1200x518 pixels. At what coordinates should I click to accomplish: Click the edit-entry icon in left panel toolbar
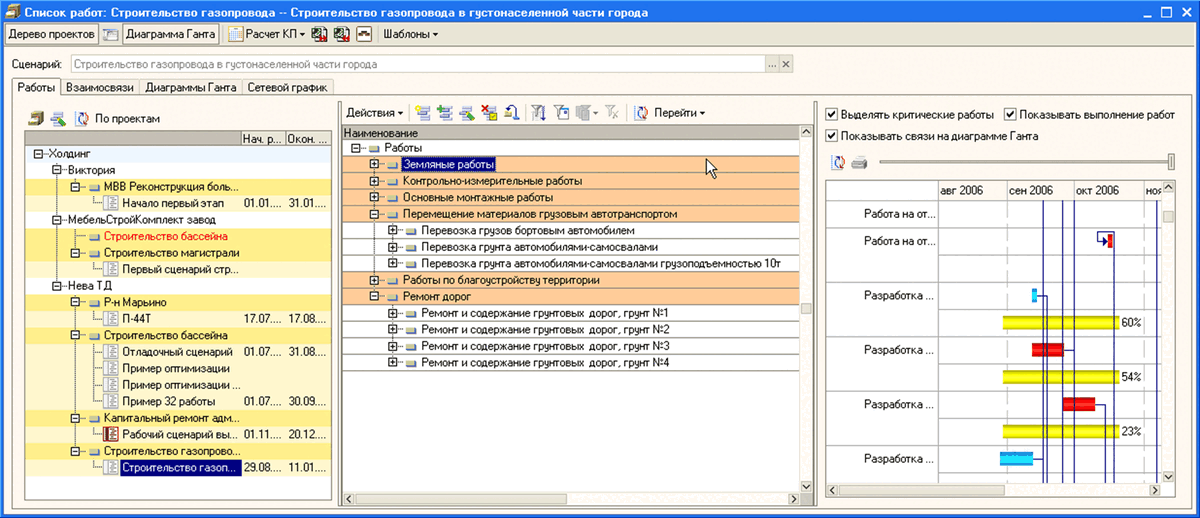pyautogui.click(x=58, y=118)
